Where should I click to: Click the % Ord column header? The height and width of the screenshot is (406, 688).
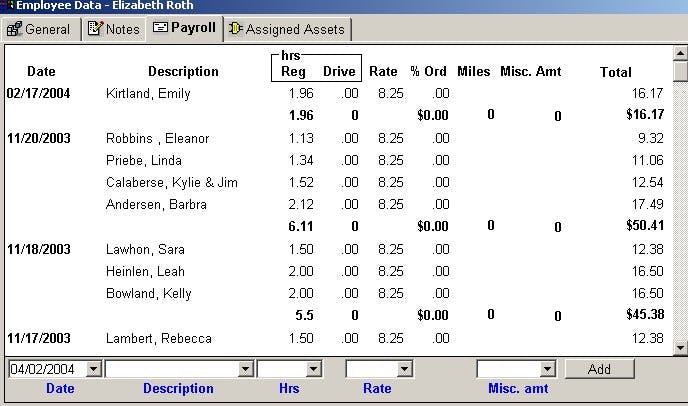coord(429,72)
